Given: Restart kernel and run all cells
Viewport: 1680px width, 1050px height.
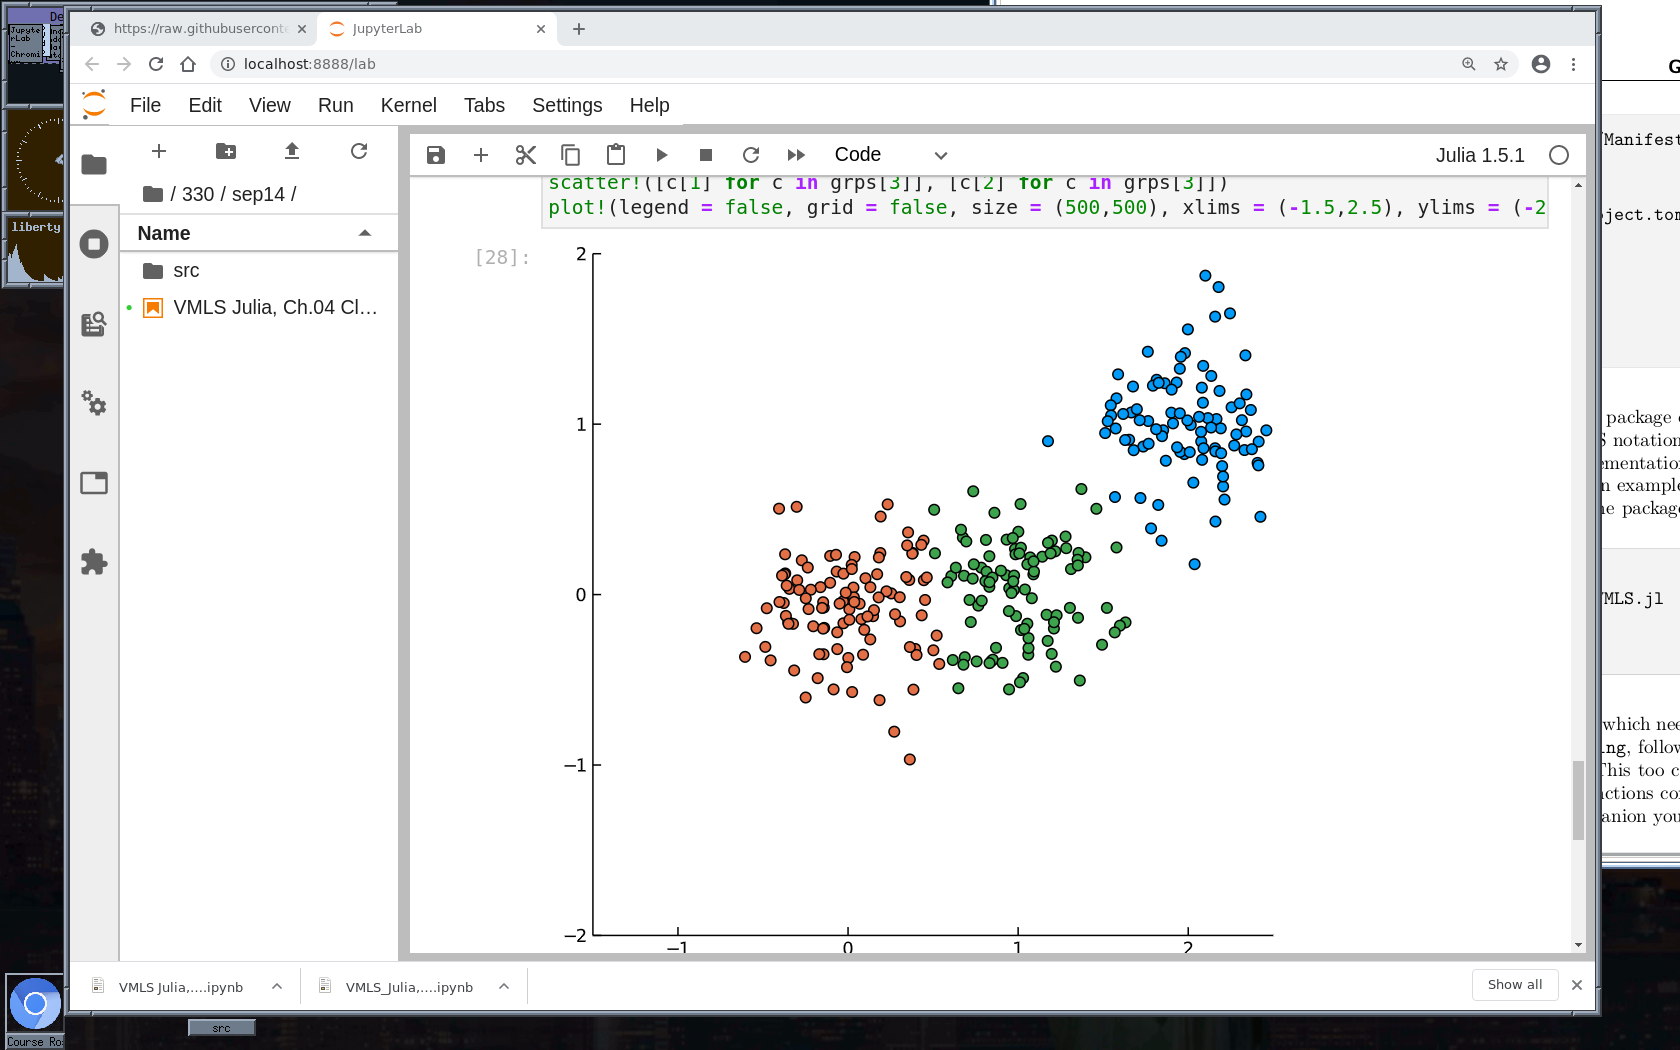Looking at the screenshot, I should [x=796, y=155].
